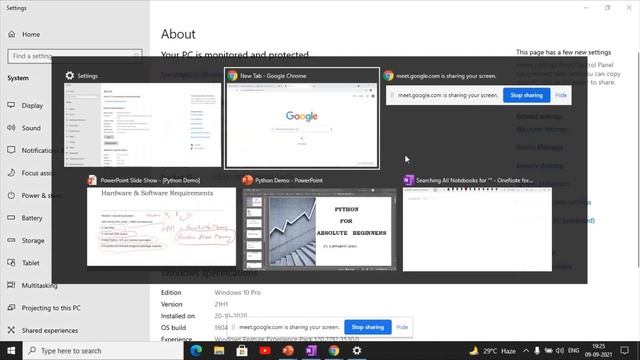Open File Explorer from the taskbar
The width and height of the screenshot is (640, 360).
219,351
